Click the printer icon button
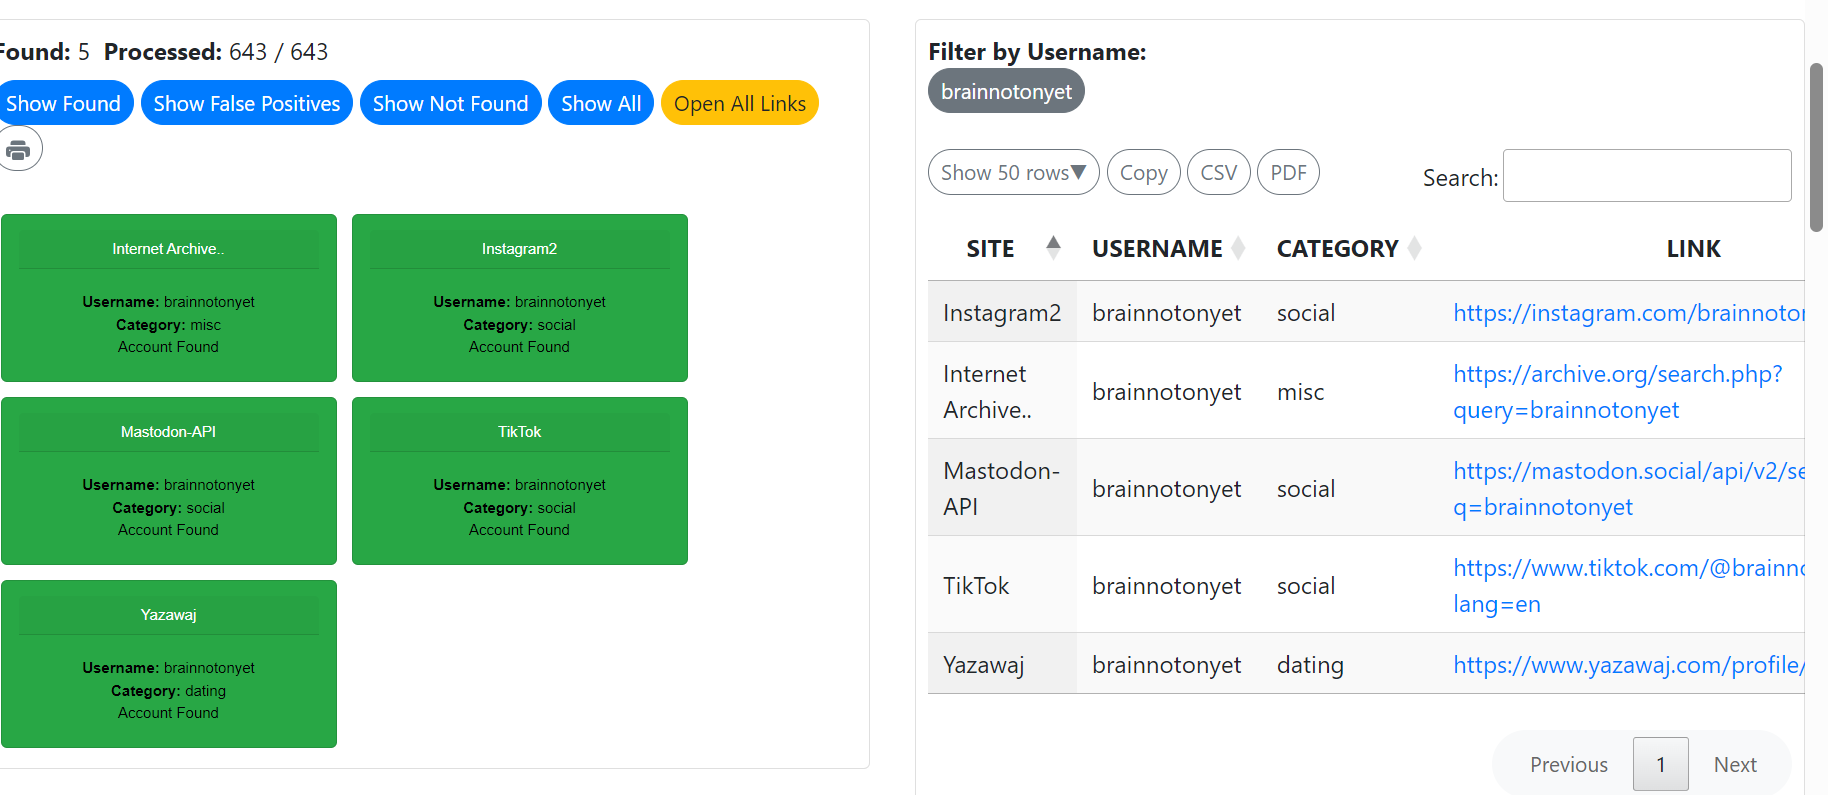This screenshot has width=1828, height=795. (18, 149)
